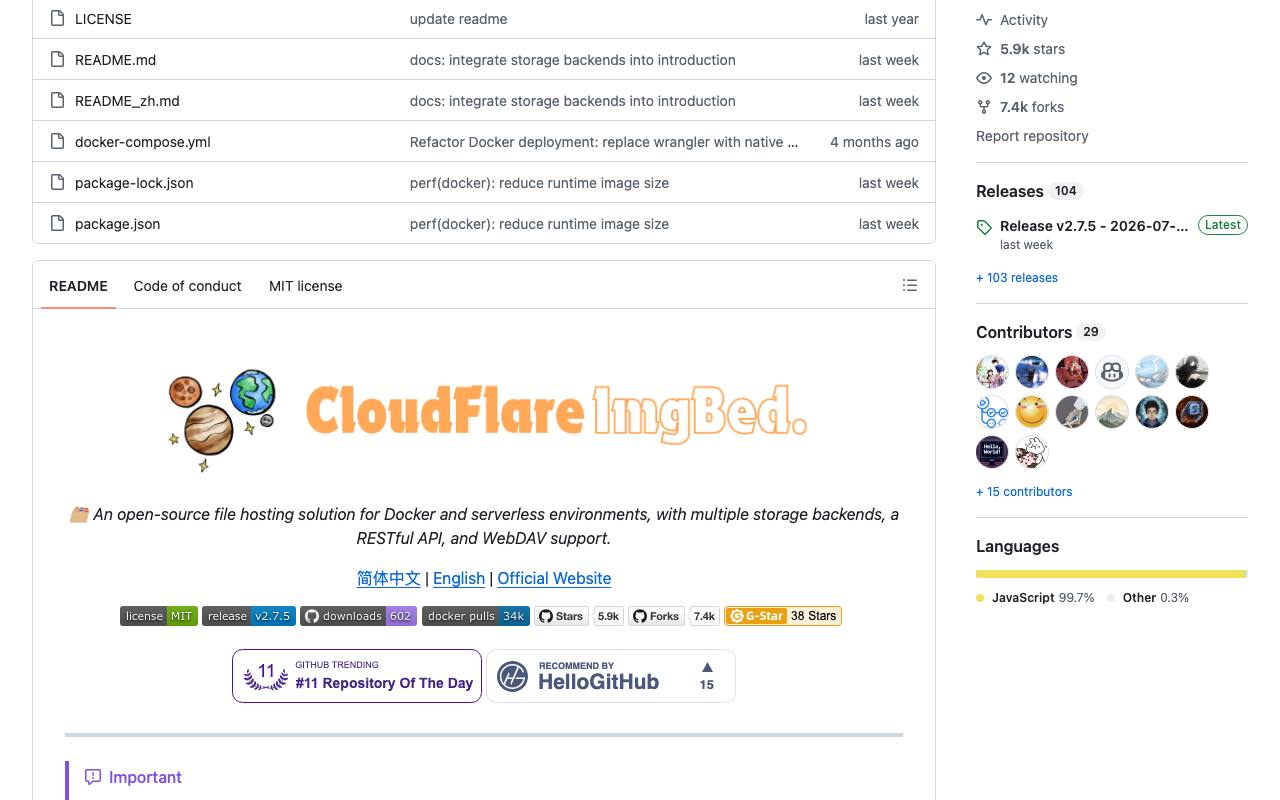This screenshot has height=800, width=1280.
Task: Open the mountain landscape contributor avatar
Action: click(x=1112, y=412)
